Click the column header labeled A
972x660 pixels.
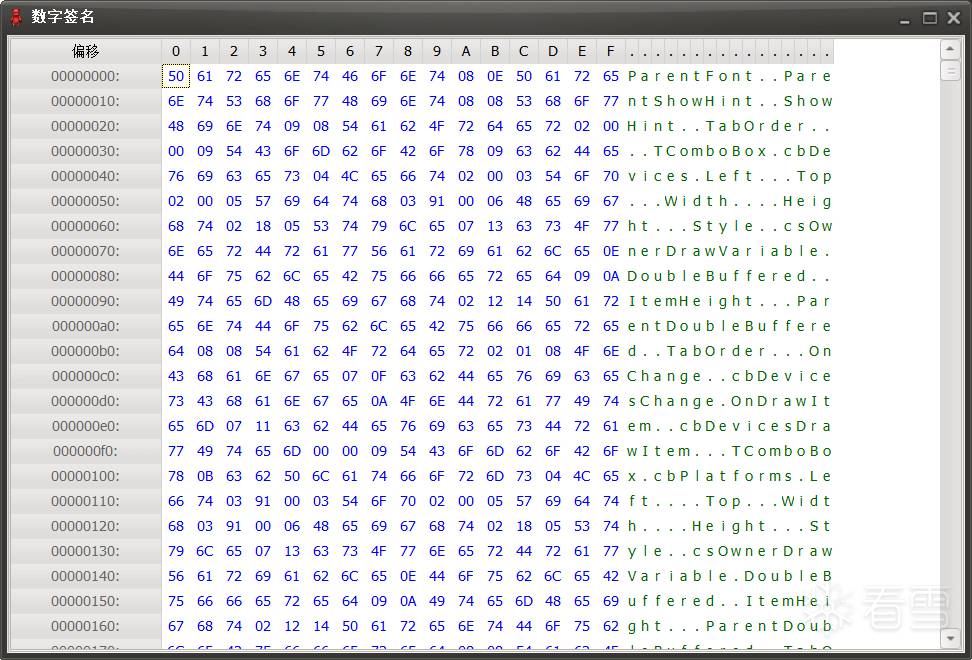tap(466, 51)
